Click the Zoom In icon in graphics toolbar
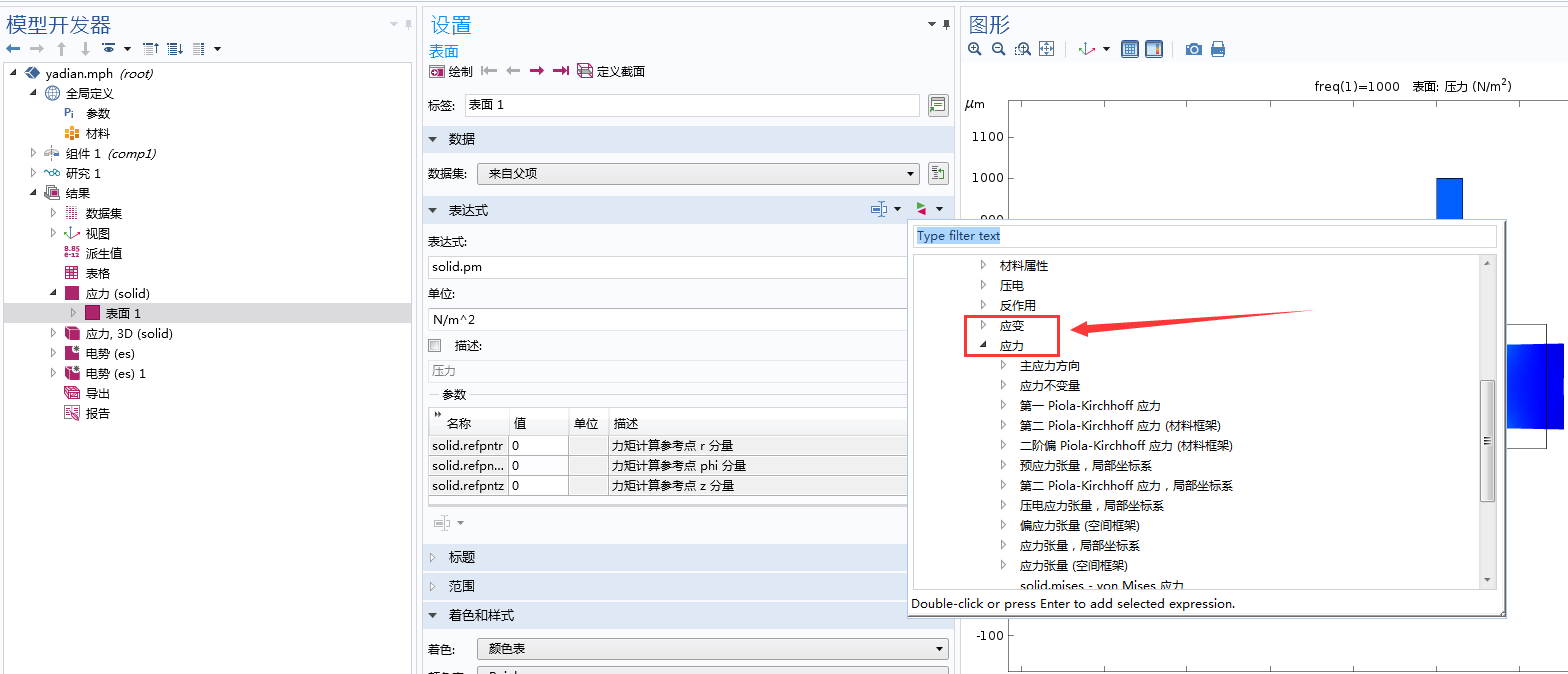 point(975,49)
